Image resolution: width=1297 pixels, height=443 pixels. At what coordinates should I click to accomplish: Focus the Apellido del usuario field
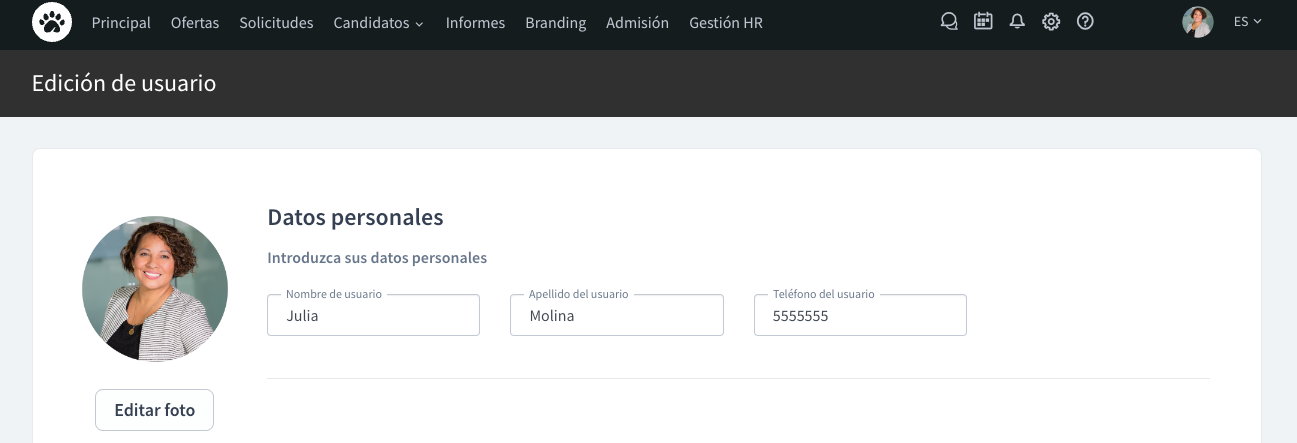coord(616,316)
